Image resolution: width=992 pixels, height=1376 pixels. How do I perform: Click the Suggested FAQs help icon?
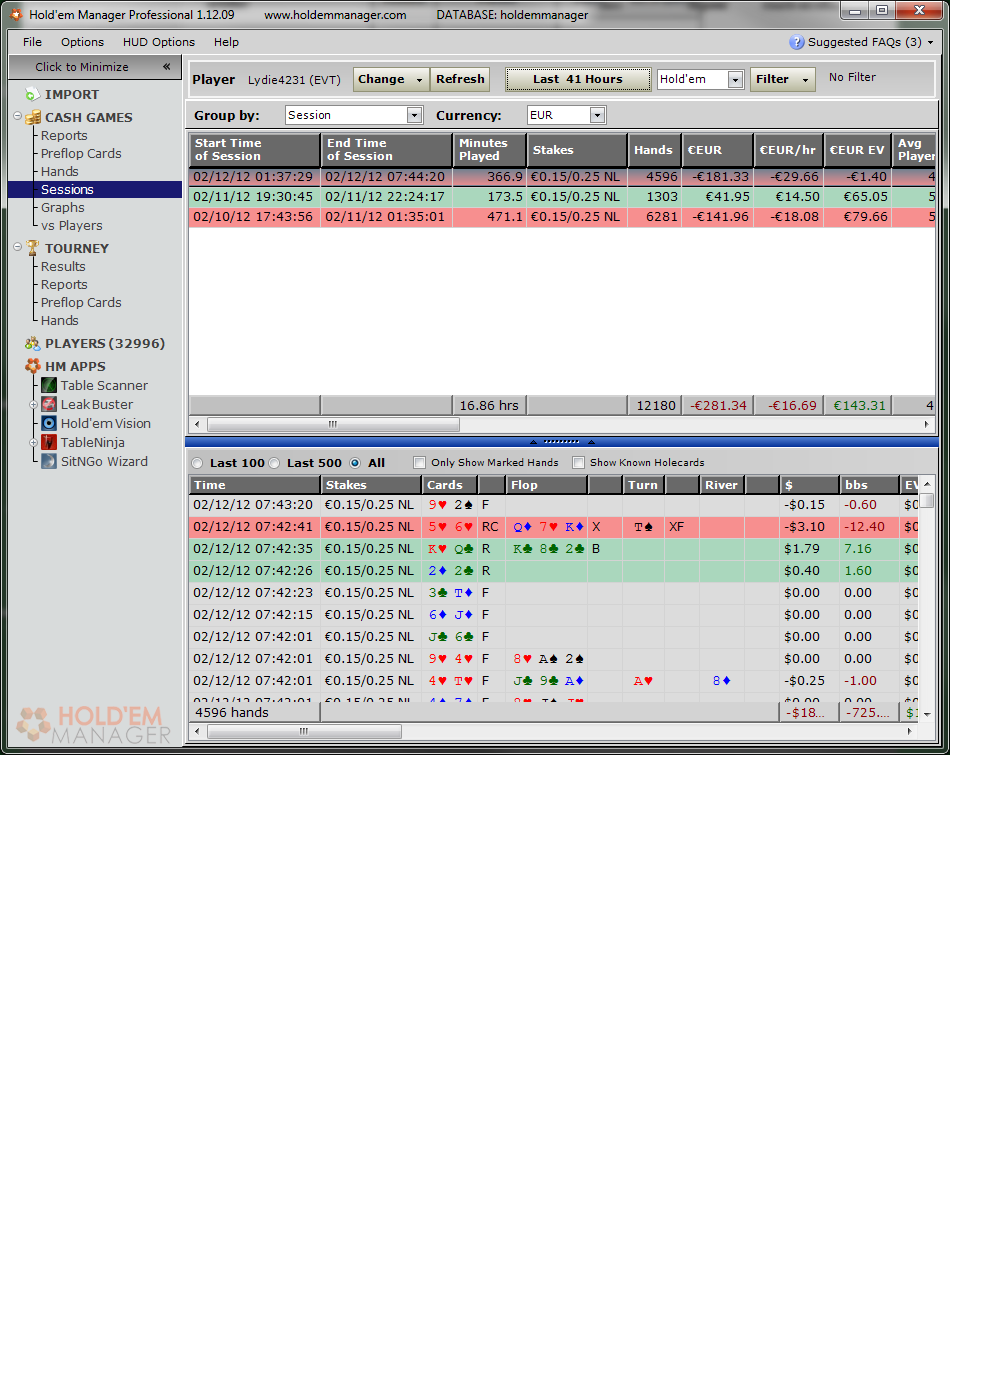tap(797, 42)
